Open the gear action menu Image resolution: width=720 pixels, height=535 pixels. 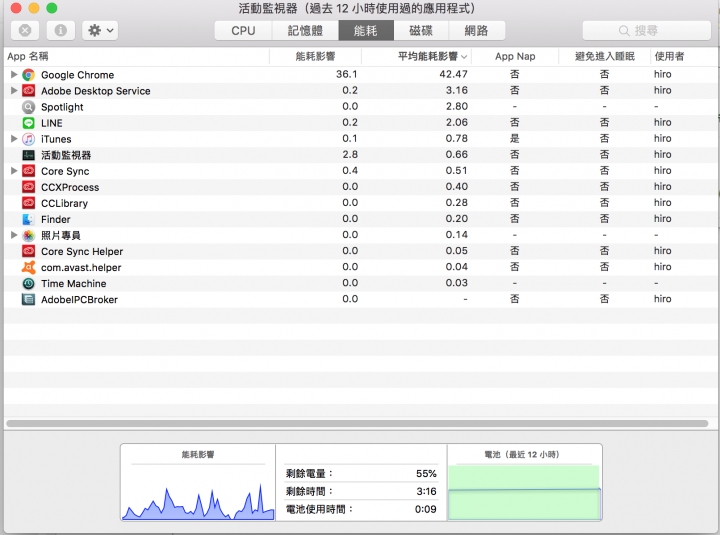tap(100, 30)
